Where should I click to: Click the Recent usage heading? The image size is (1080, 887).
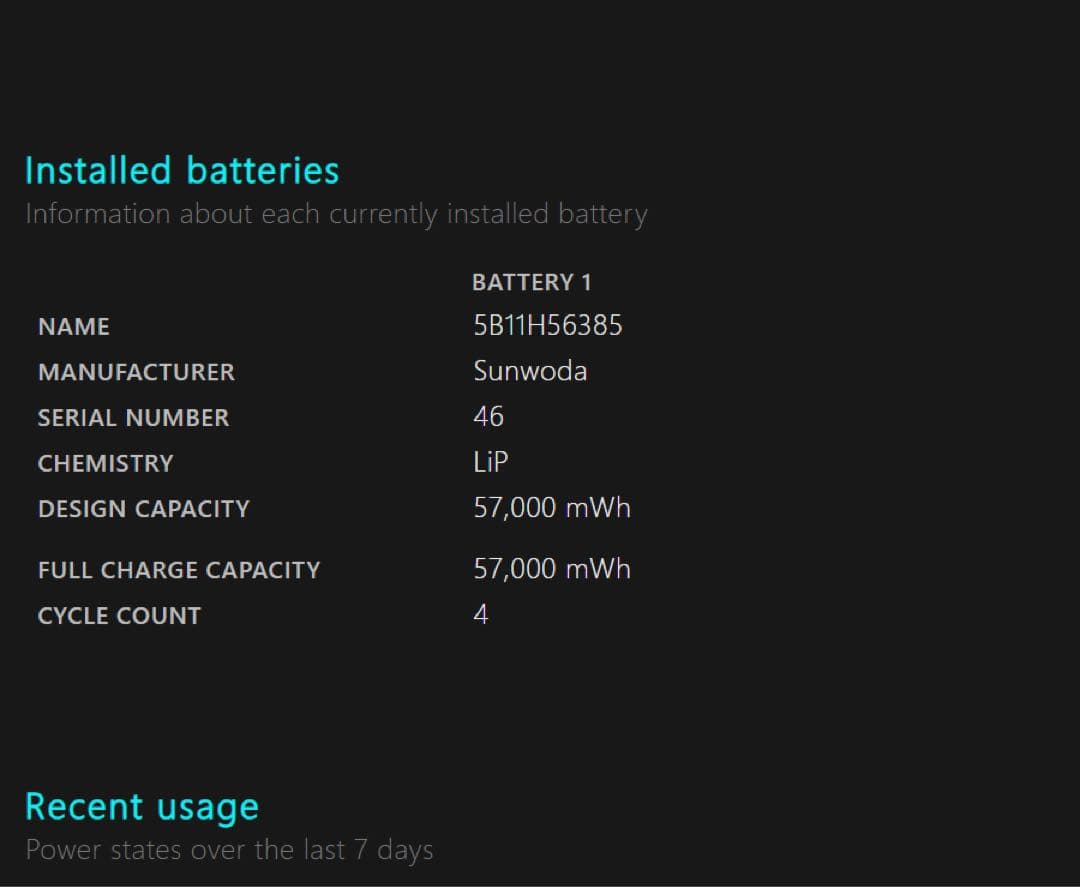click(x=141, y=807)
